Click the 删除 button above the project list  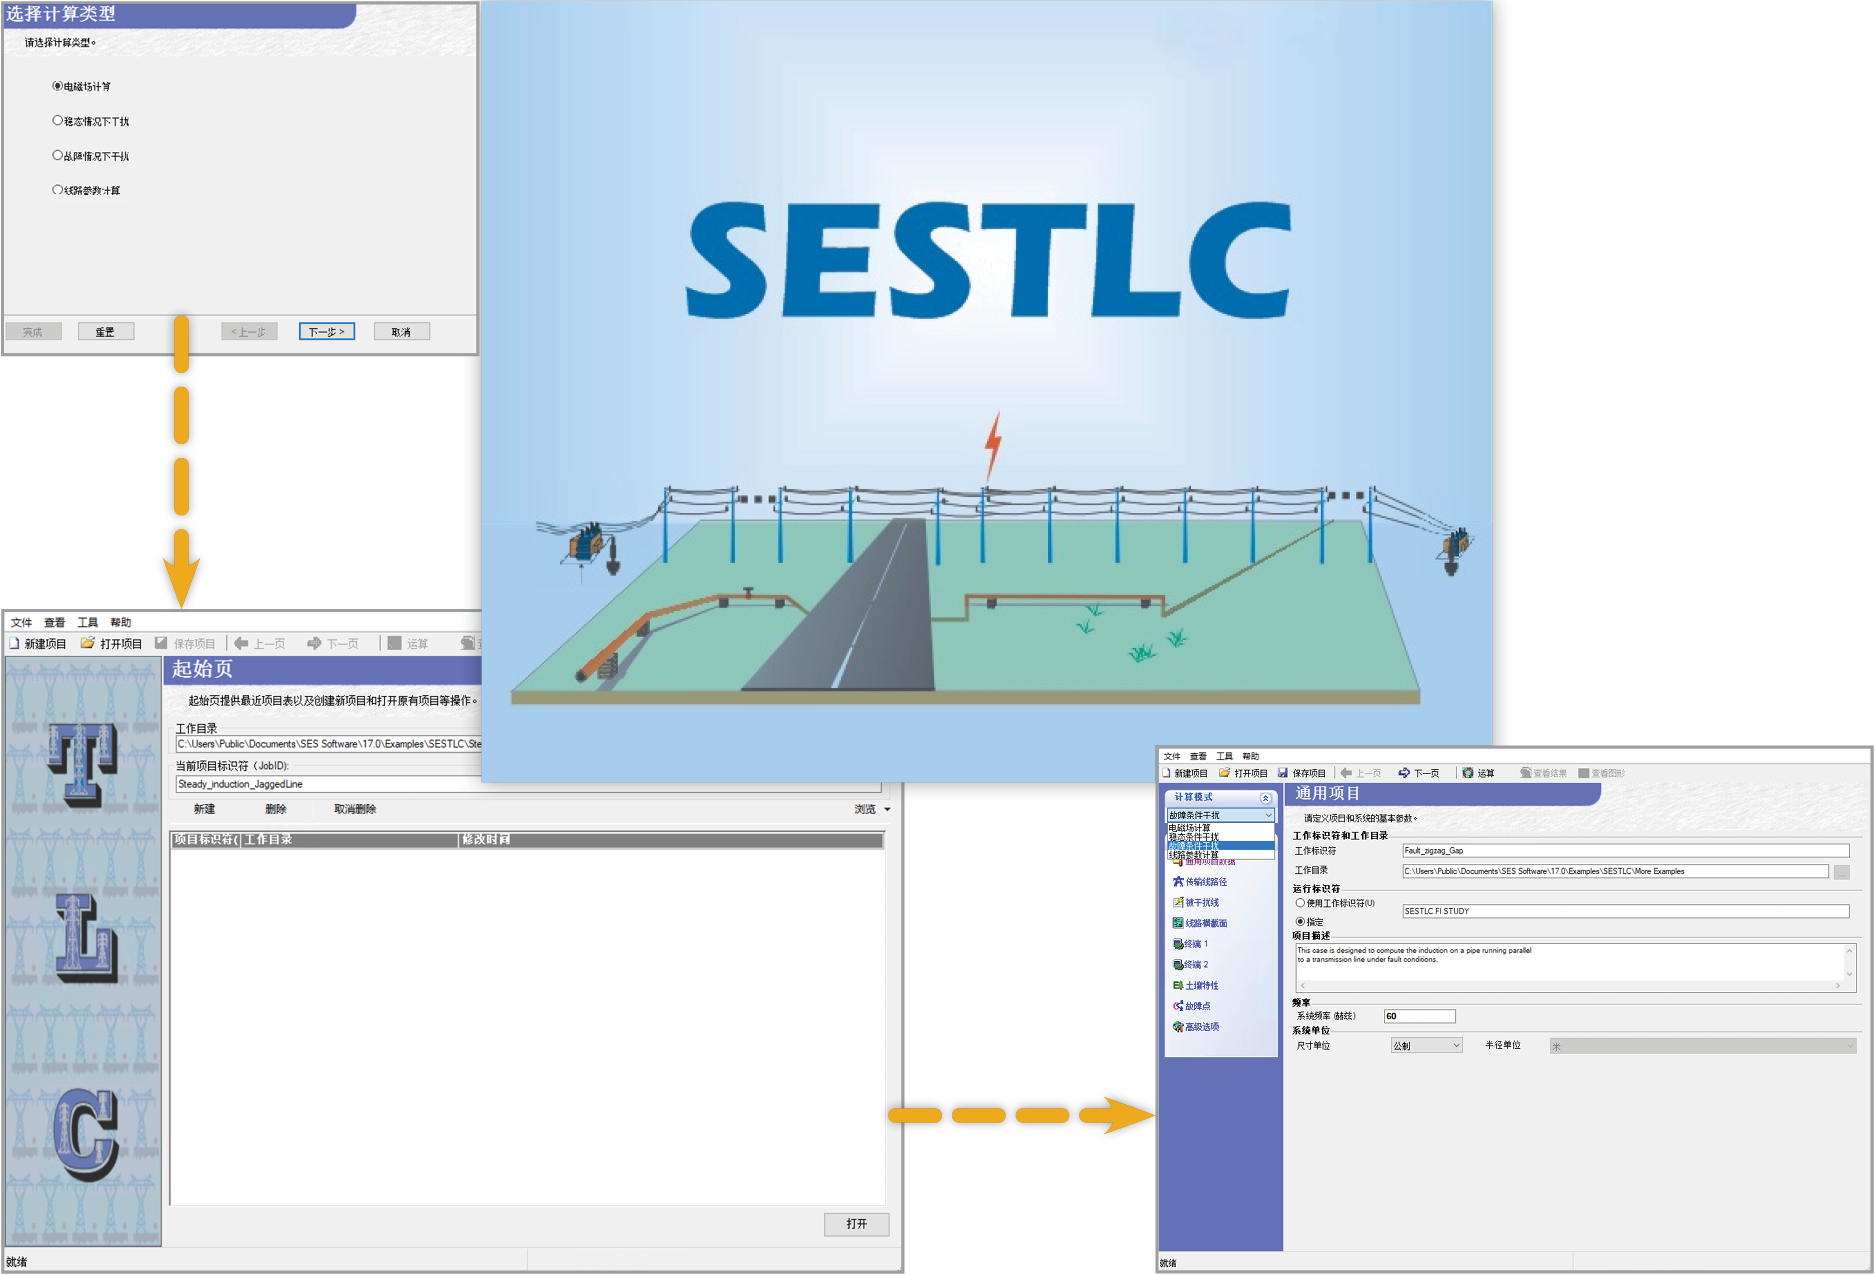276,809
